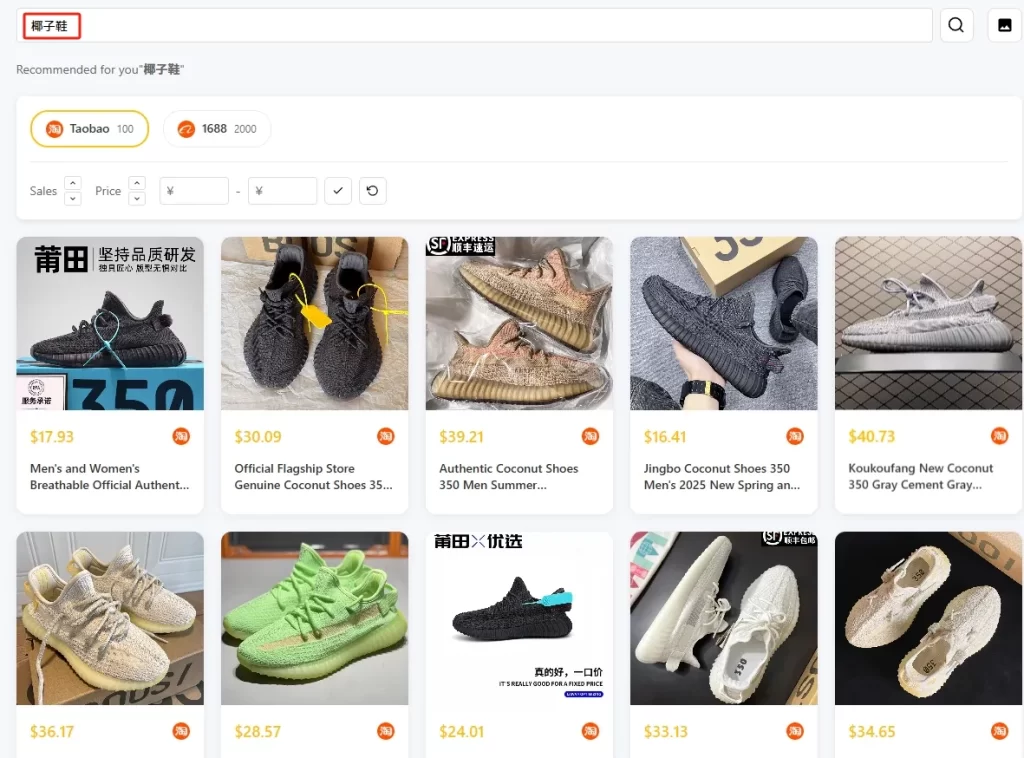Click the $33.13 price text
1024x758 pixels.
pyautogui.click(x=665, y=732)
